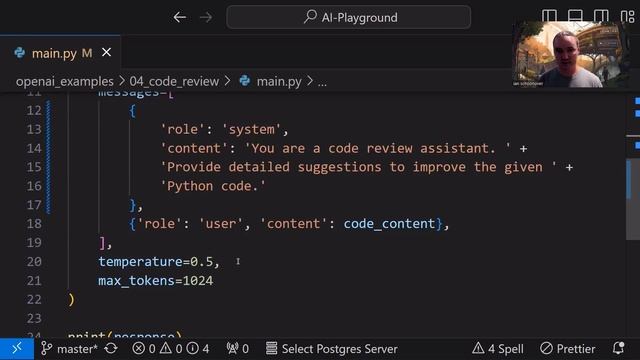This screenshot has width=640, height=360.
Task: Select the main.py editor tab
Action: coord(60,53)
